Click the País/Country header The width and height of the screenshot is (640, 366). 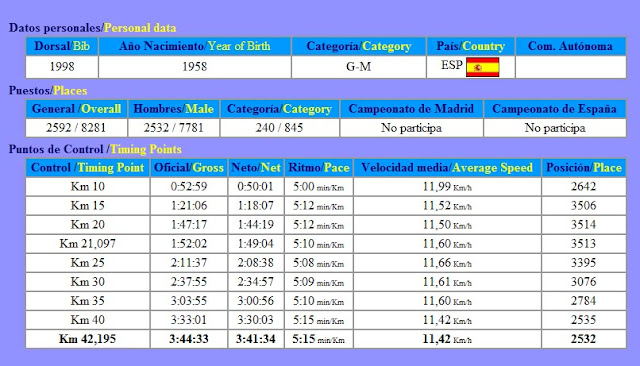coord(471,46)
